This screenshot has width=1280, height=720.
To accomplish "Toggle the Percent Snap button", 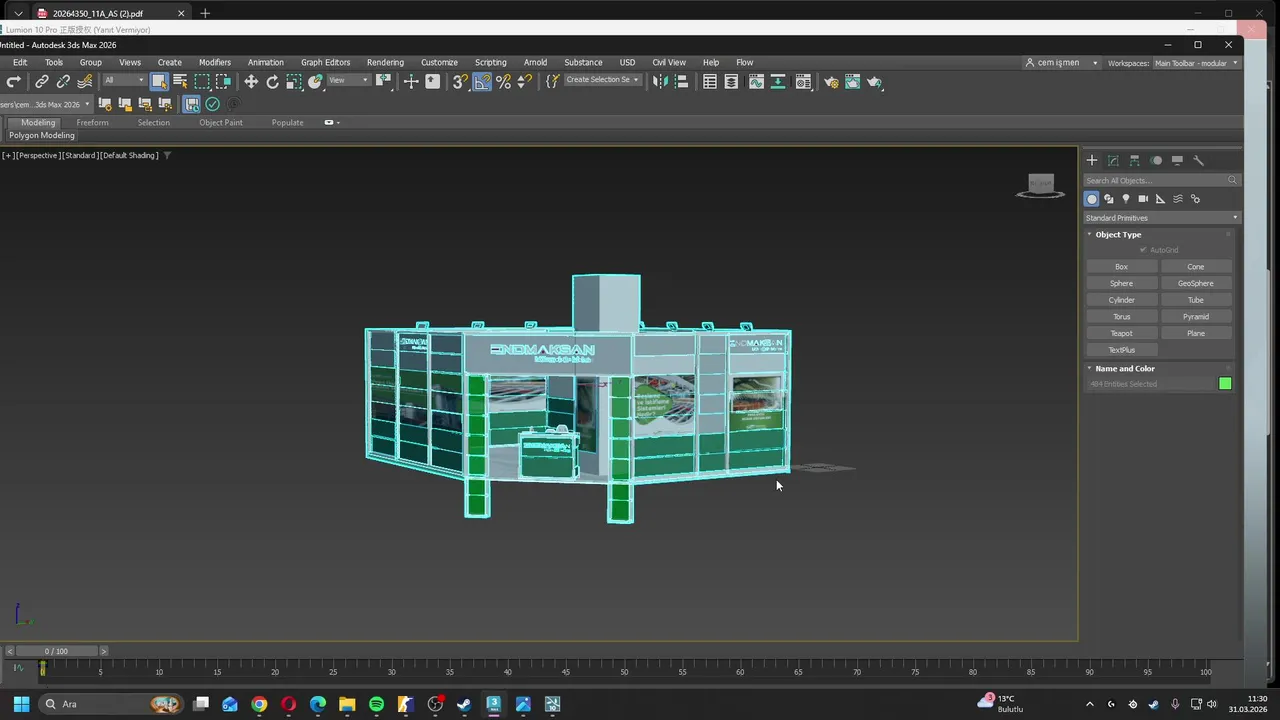I will (x=504, y=82).
